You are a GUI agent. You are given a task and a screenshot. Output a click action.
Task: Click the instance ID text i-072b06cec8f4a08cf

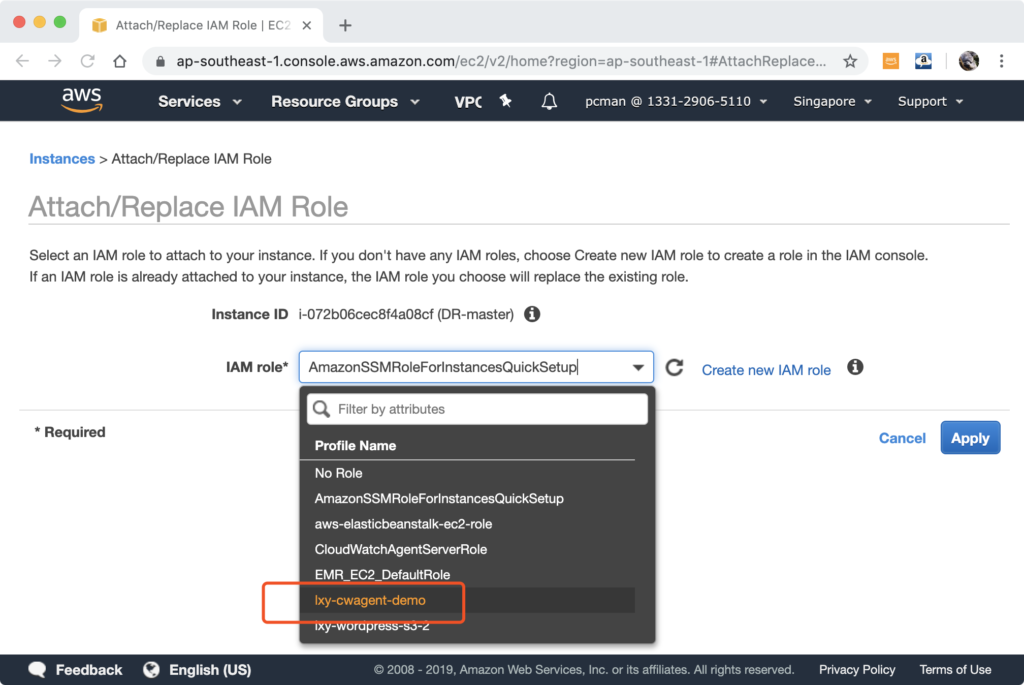366,314
